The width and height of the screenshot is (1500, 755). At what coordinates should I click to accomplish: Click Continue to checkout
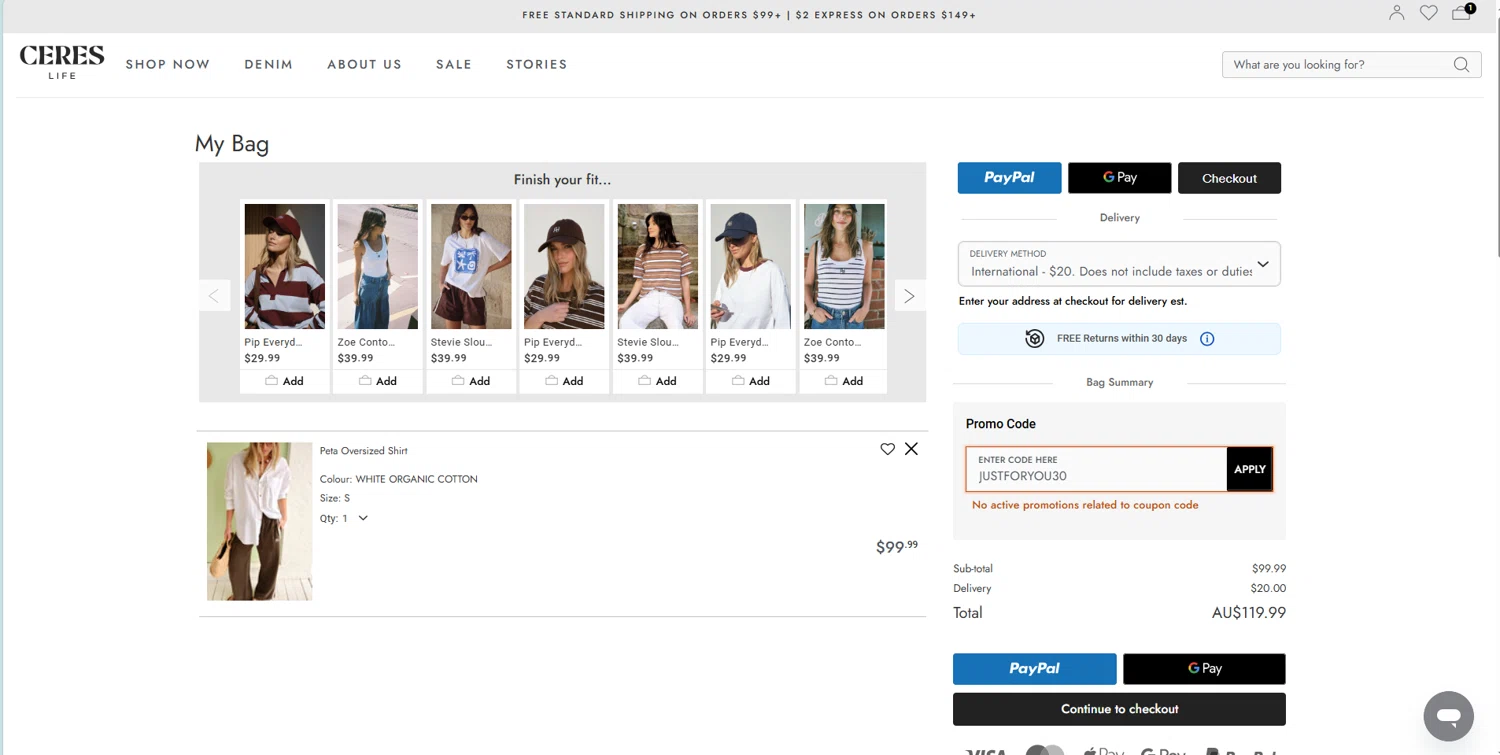(x=1119, y=709)
